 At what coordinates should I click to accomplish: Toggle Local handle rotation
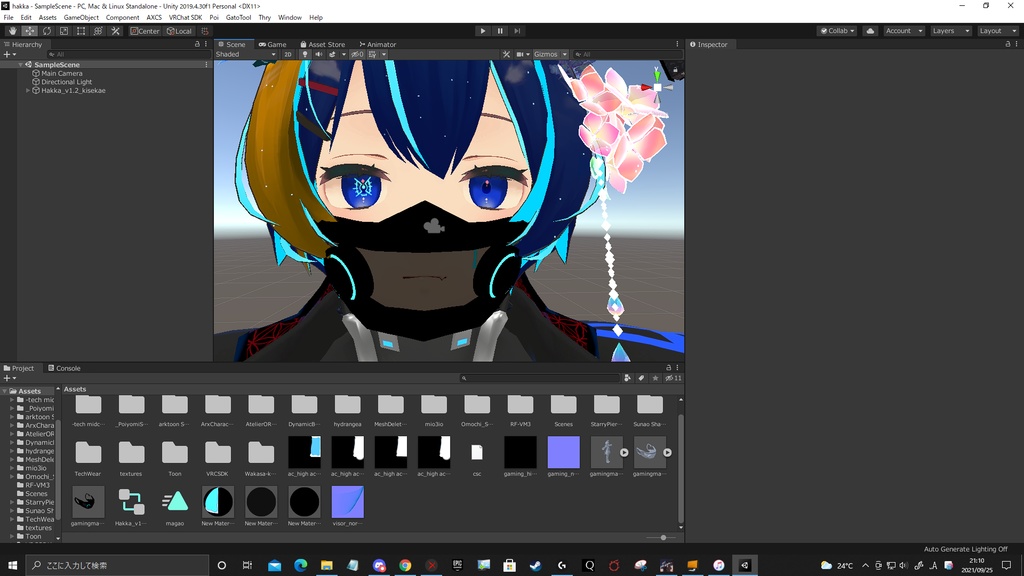click(179, 31)
